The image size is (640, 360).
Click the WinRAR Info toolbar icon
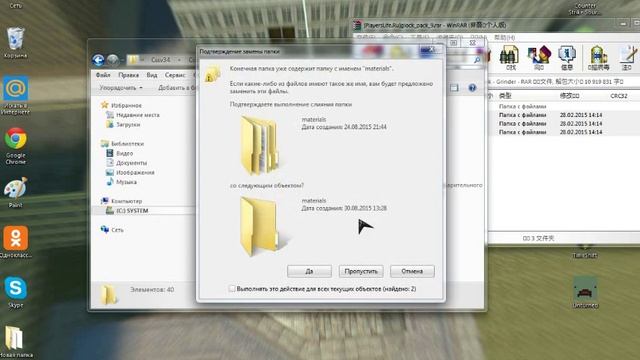[x=567, y=58]
